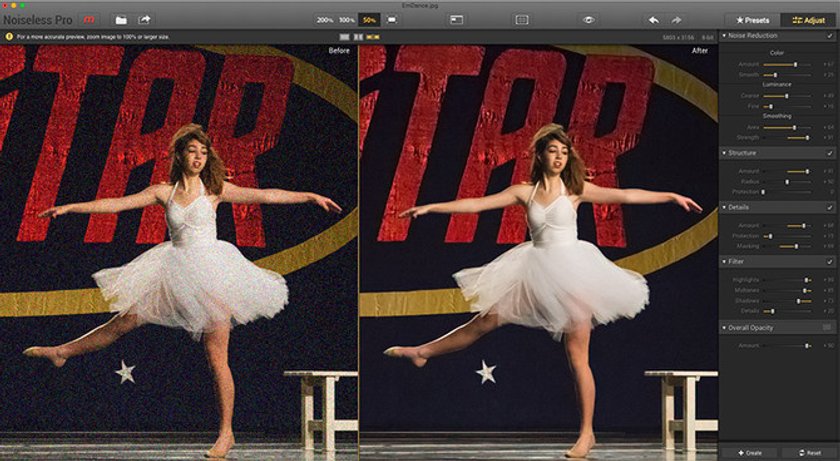
Task: Collapse the Noise Reduction section
Action: pyautogui.click(x=724, y=36)
